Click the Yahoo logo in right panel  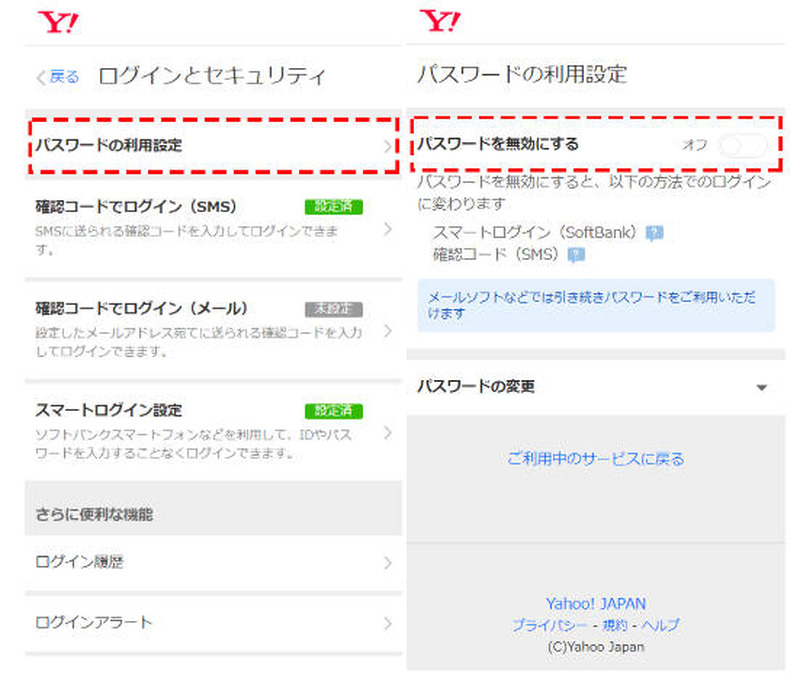pyautogui.click(x=441, y=20)
